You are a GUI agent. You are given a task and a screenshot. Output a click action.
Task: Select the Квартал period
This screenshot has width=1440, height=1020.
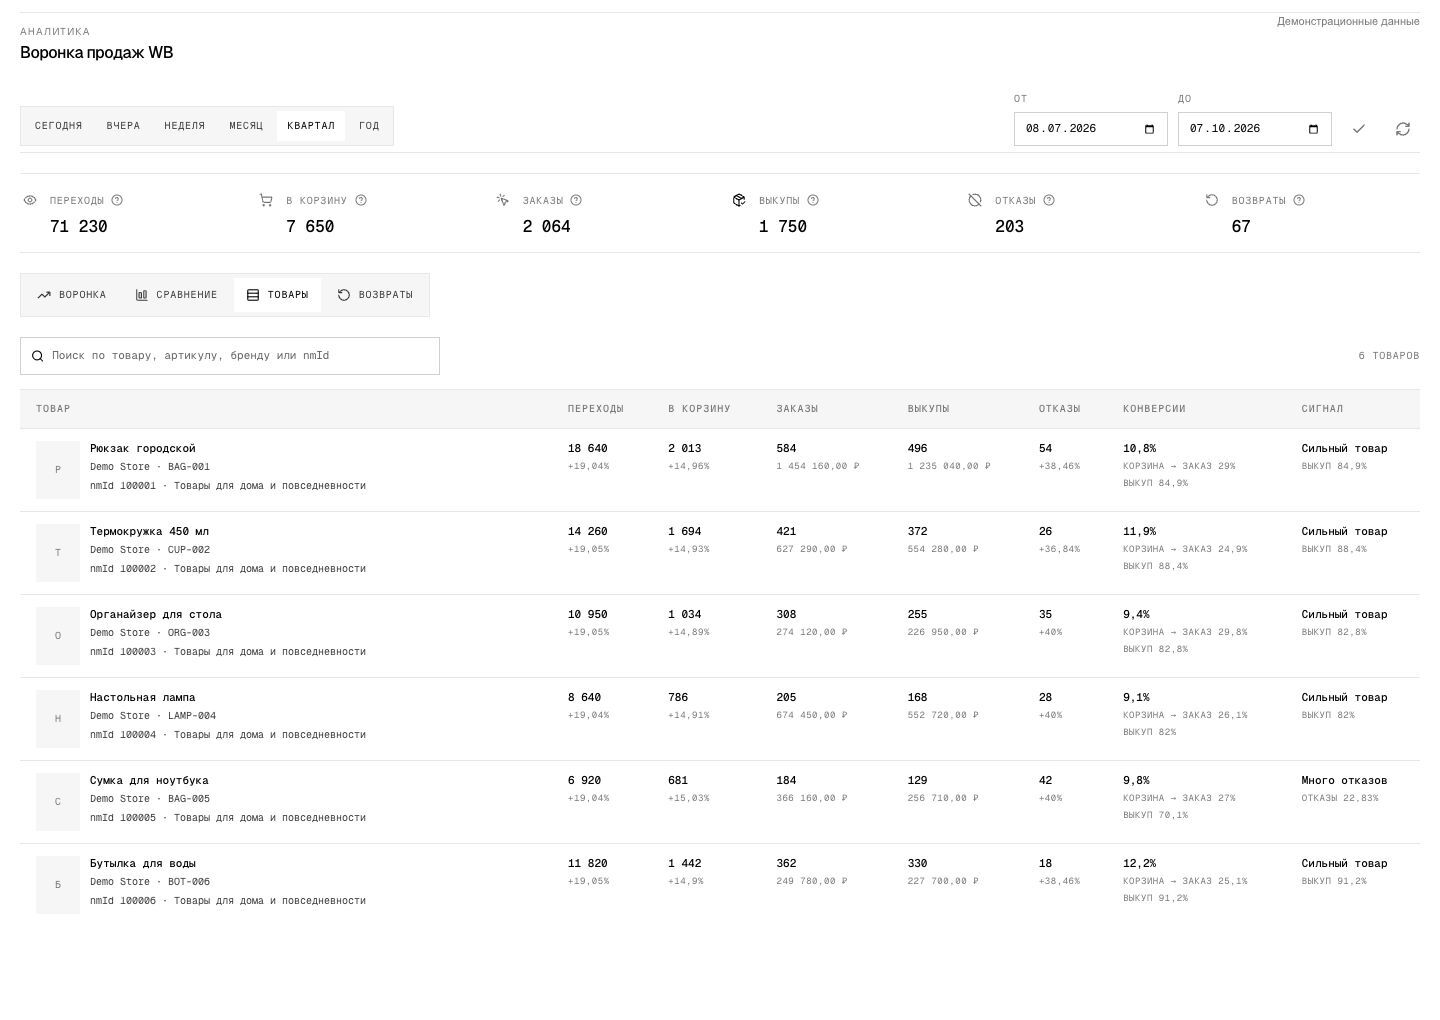pos(311,126)
